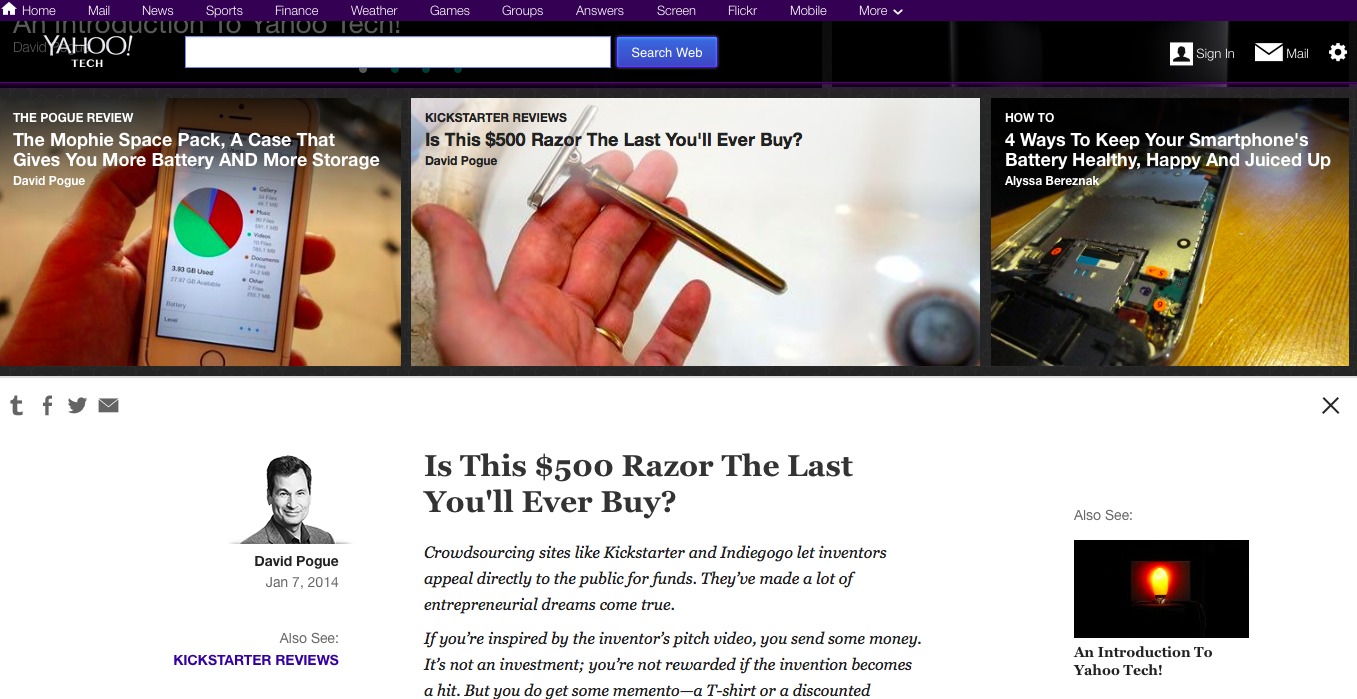The width and height of the screenshot is (1357, 699).
Task: Click the Search Web button
Action: tap(667, 52)
